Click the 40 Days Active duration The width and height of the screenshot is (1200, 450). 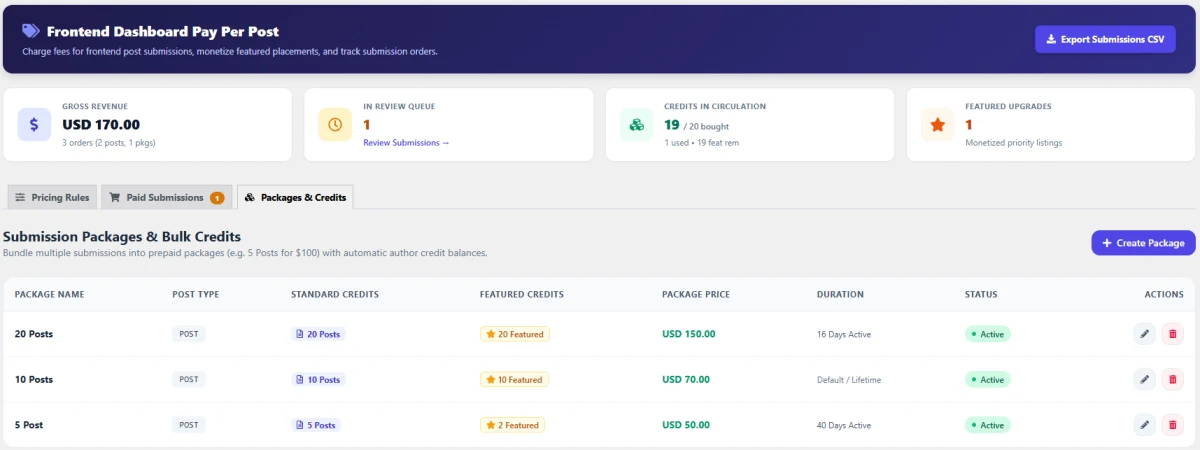pyautogui.click(x=844, y=425)
